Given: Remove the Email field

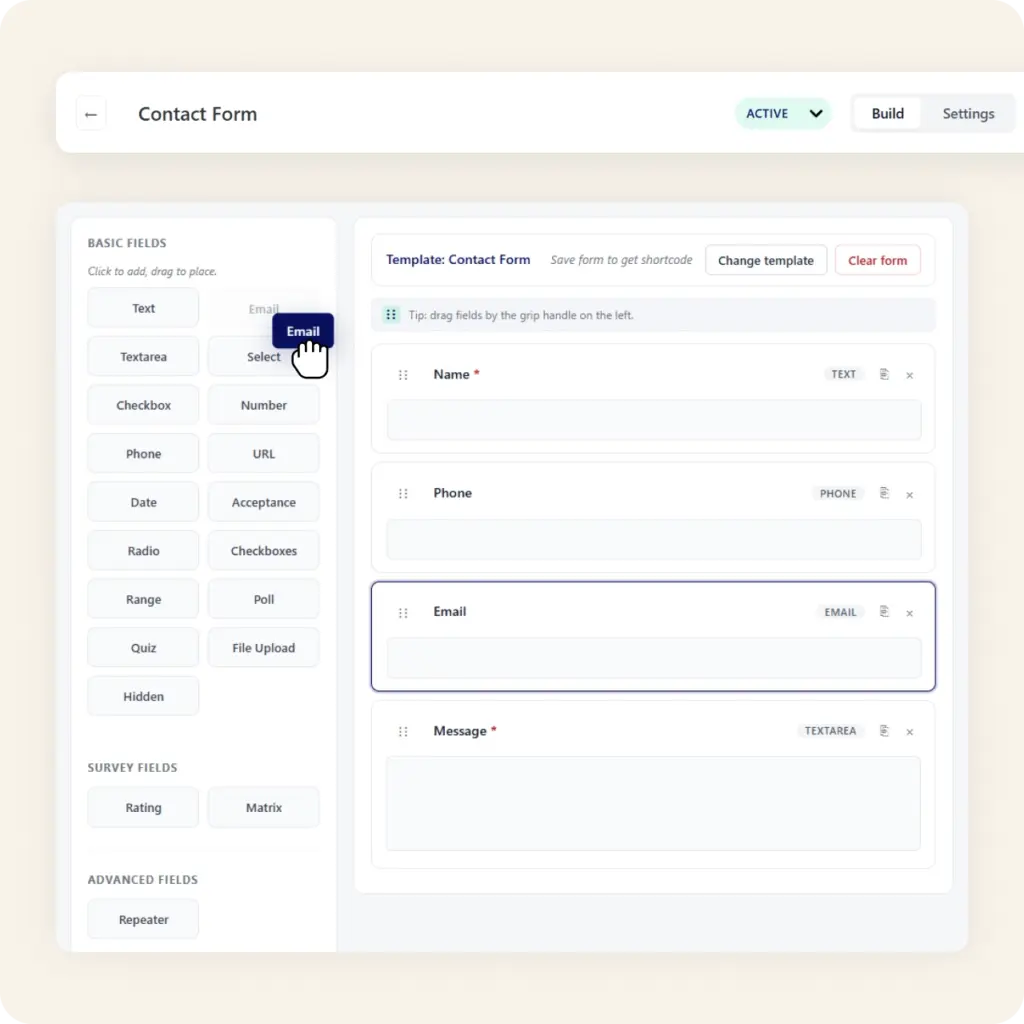Looking at the screenshot, I should [x=909, y=613].
